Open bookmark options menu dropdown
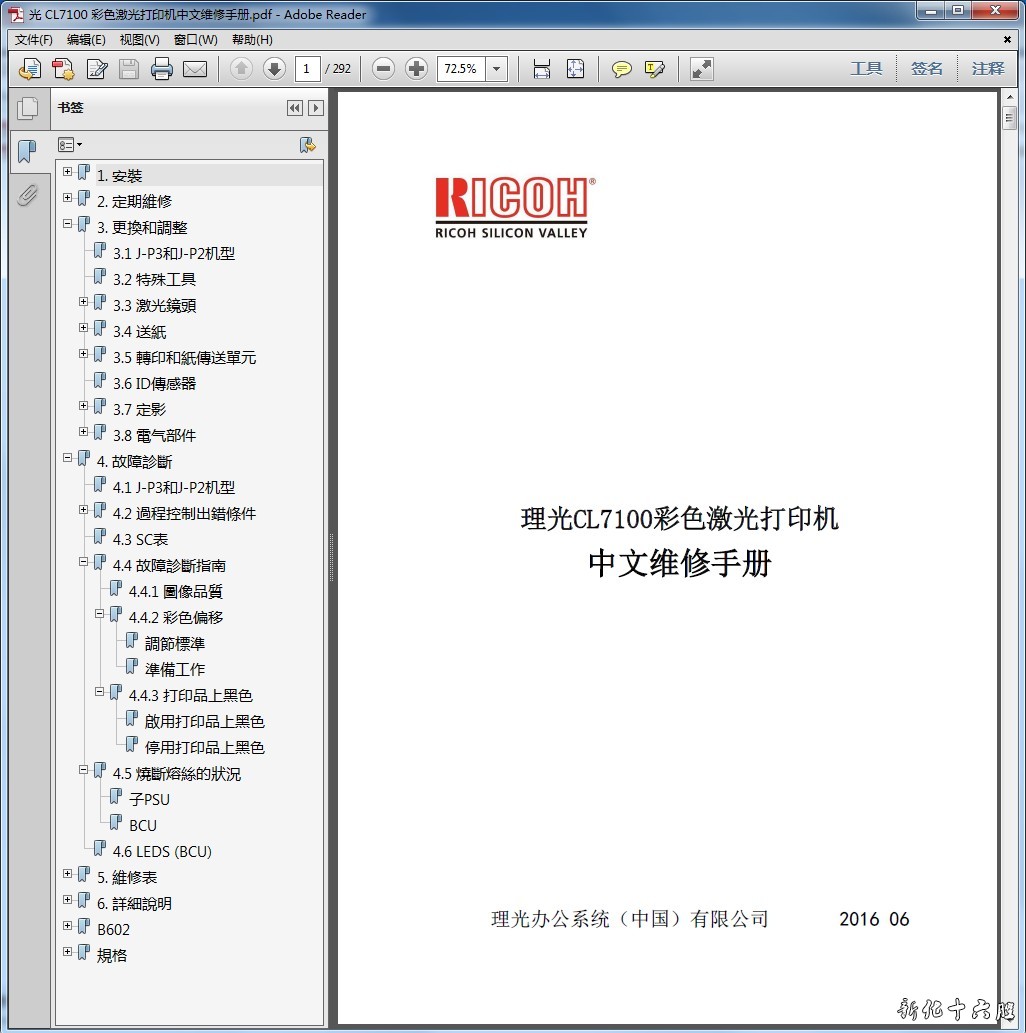The width and height of the screenshot is (1026, 1033). click(x=70, y=145)
